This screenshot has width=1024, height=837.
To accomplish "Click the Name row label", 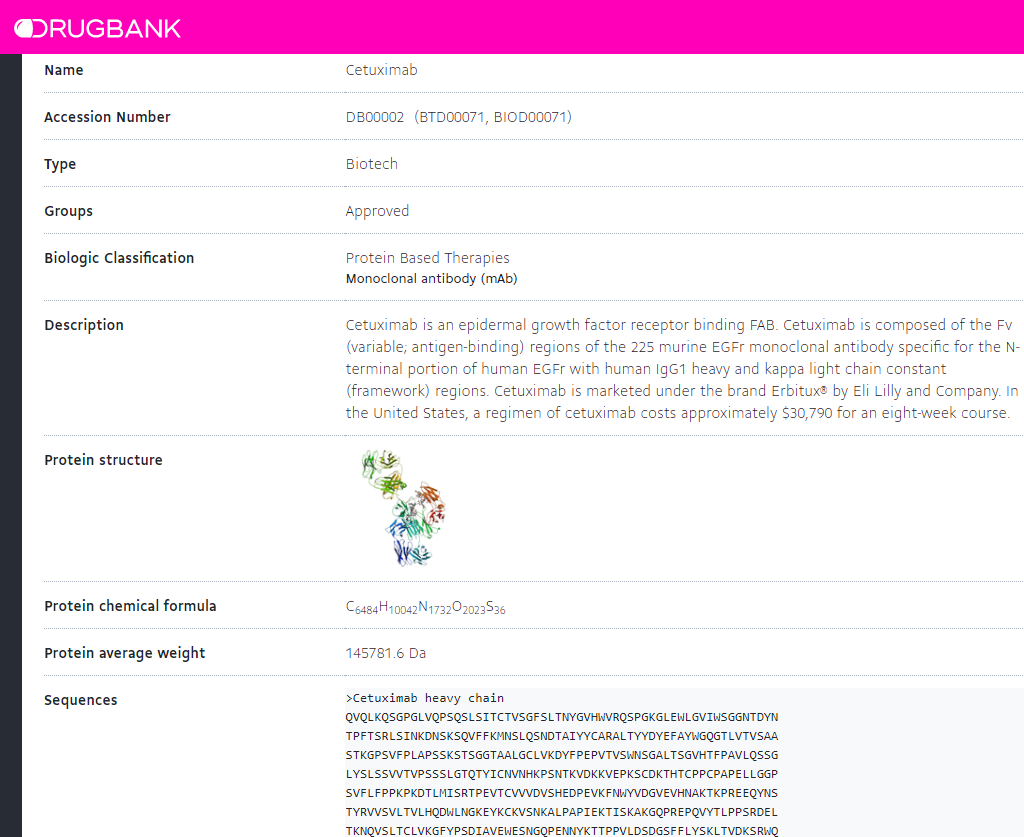I will [x=63, y=70].
